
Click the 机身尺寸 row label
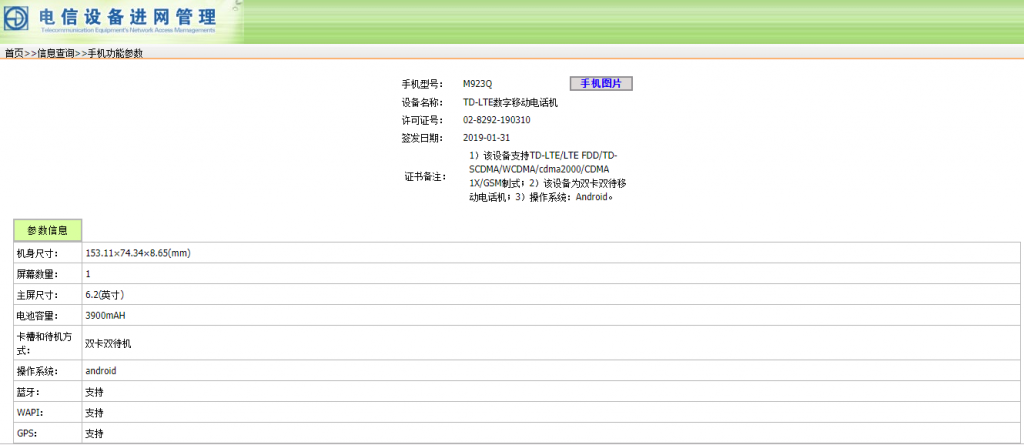click(38, 254)
